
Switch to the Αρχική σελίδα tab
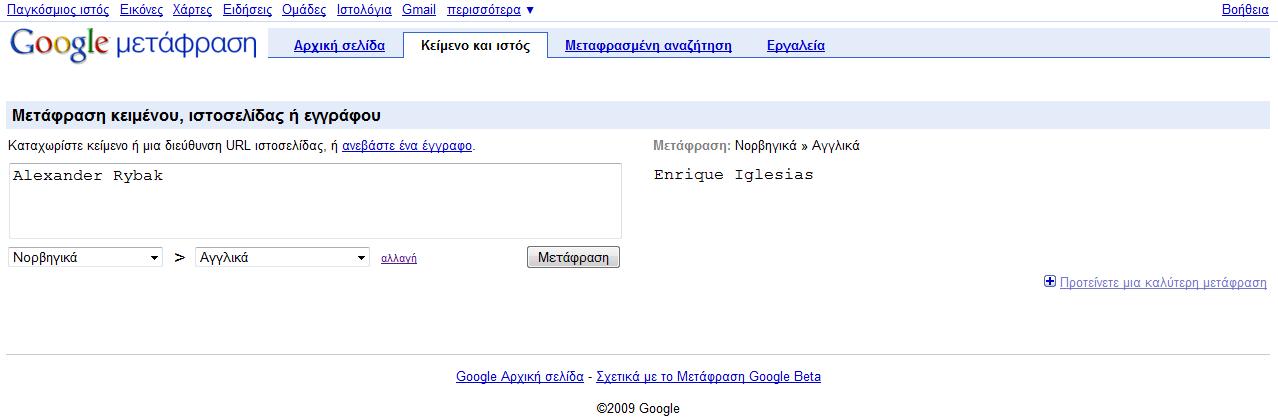coord(339,45)
